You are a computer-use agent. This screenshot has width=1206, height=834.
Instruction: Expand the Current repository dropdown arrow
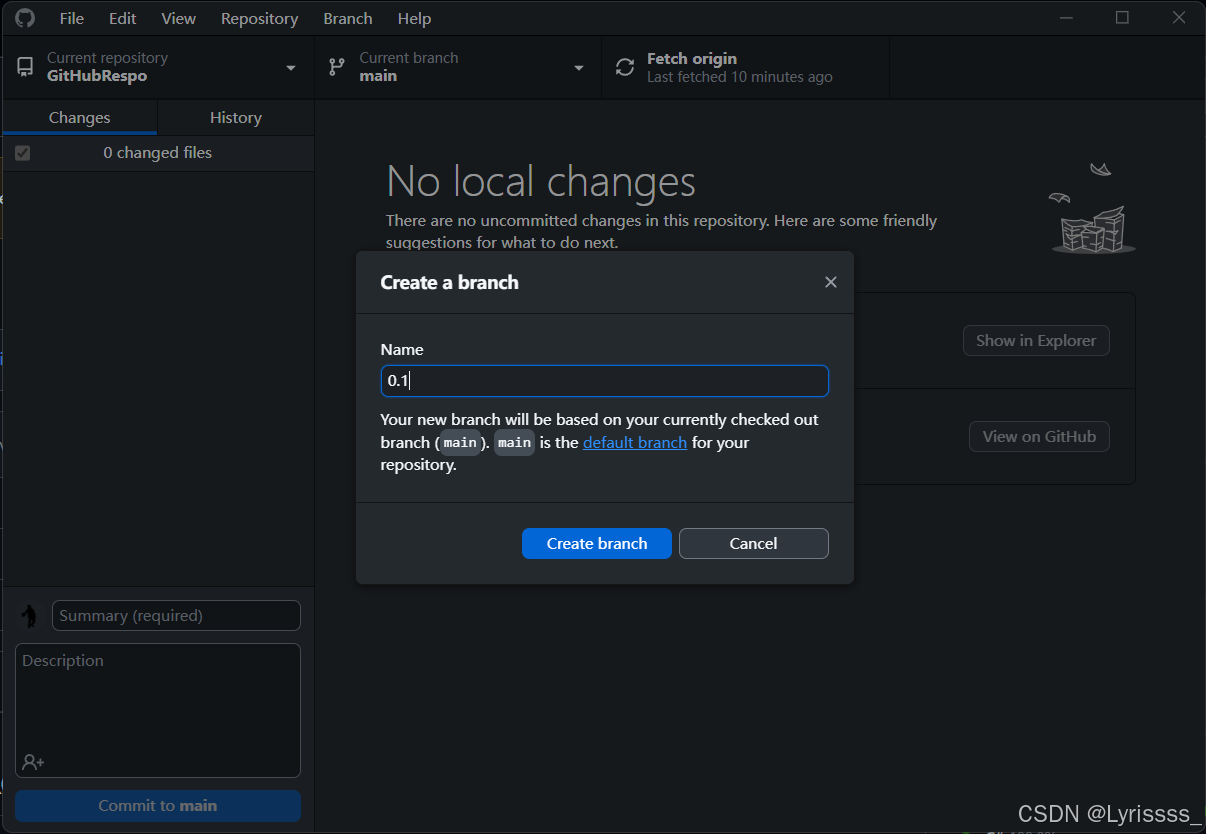pyautogui.click(x=291, y=68)
